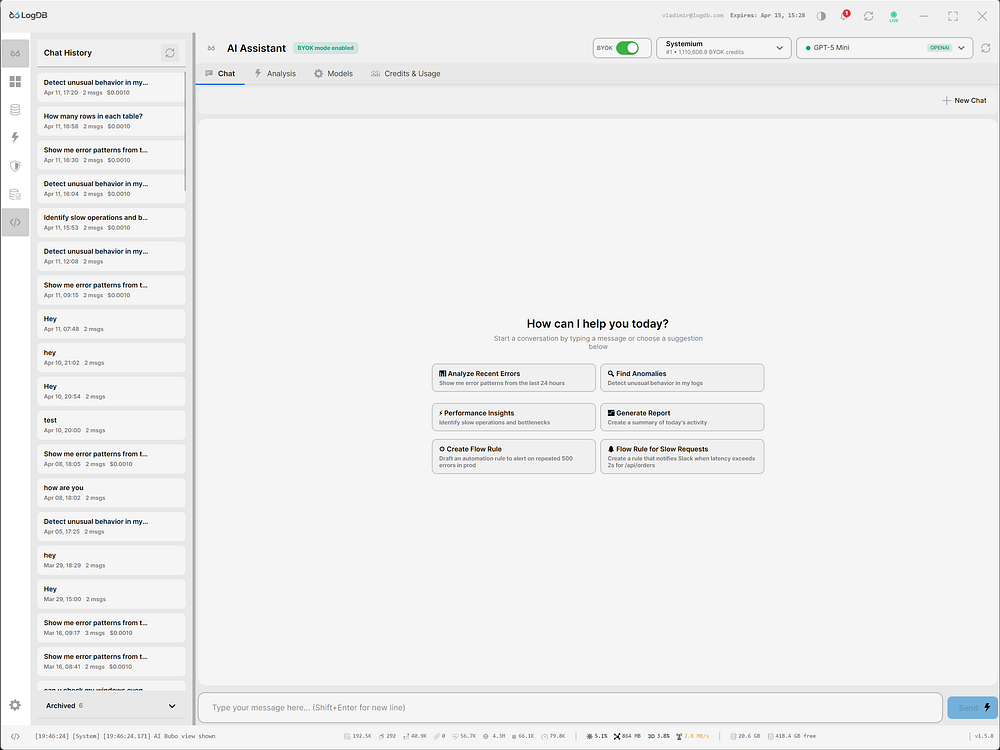The width and height of the screenshot is (1000, 750).
Task: Click the 192.5K status bar counter
Action: point(357,736)
